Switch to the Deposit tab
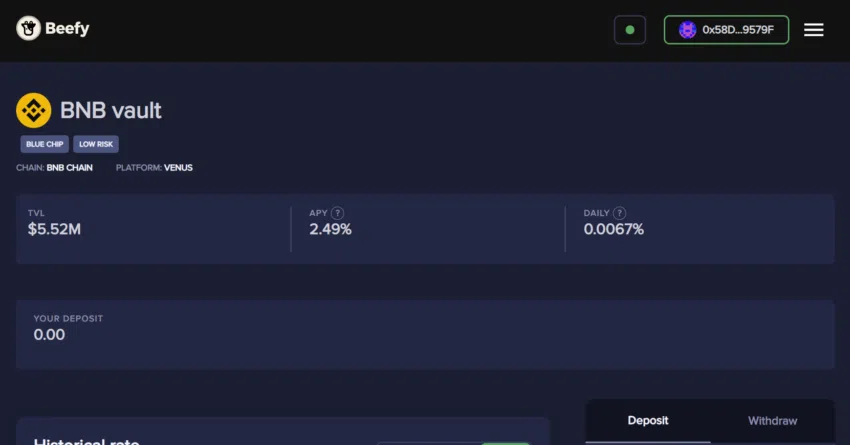Viewport: 850px width, 445px height. (x=648, y=421)
